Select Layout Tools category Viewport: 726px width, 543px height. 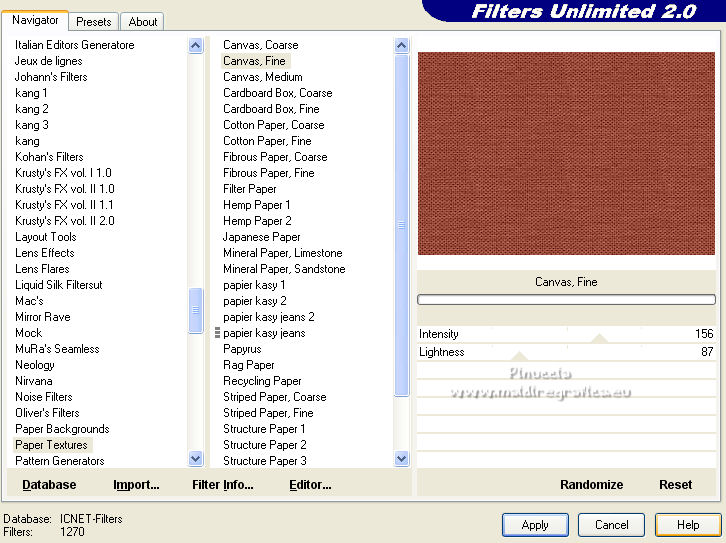pos(46,237)
